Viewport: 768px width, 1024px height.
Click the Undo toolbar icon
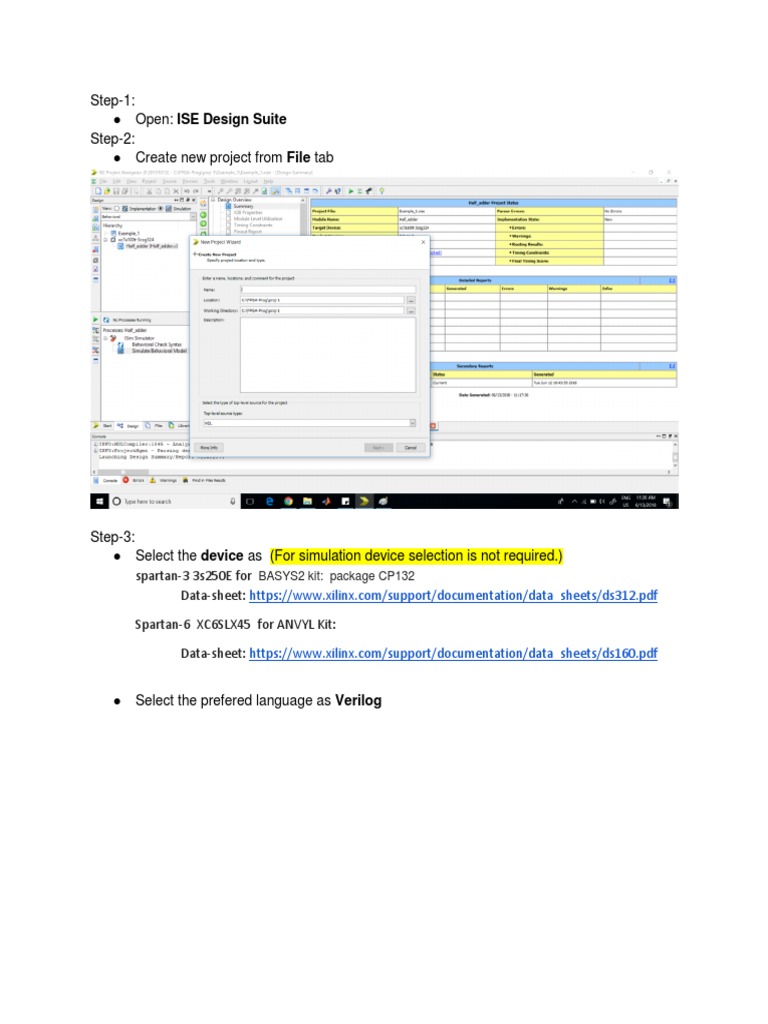187,191
